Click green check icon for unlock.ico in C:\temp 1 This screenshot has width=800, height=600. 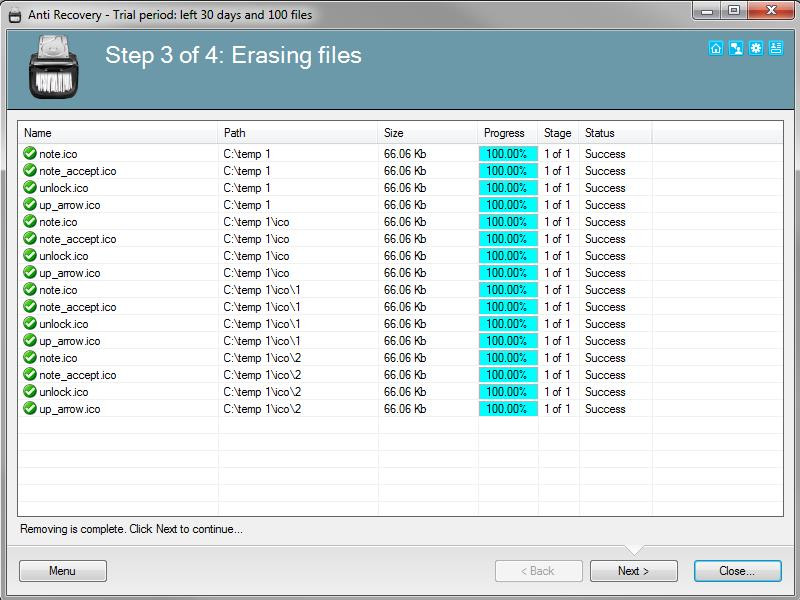(30, 187)
